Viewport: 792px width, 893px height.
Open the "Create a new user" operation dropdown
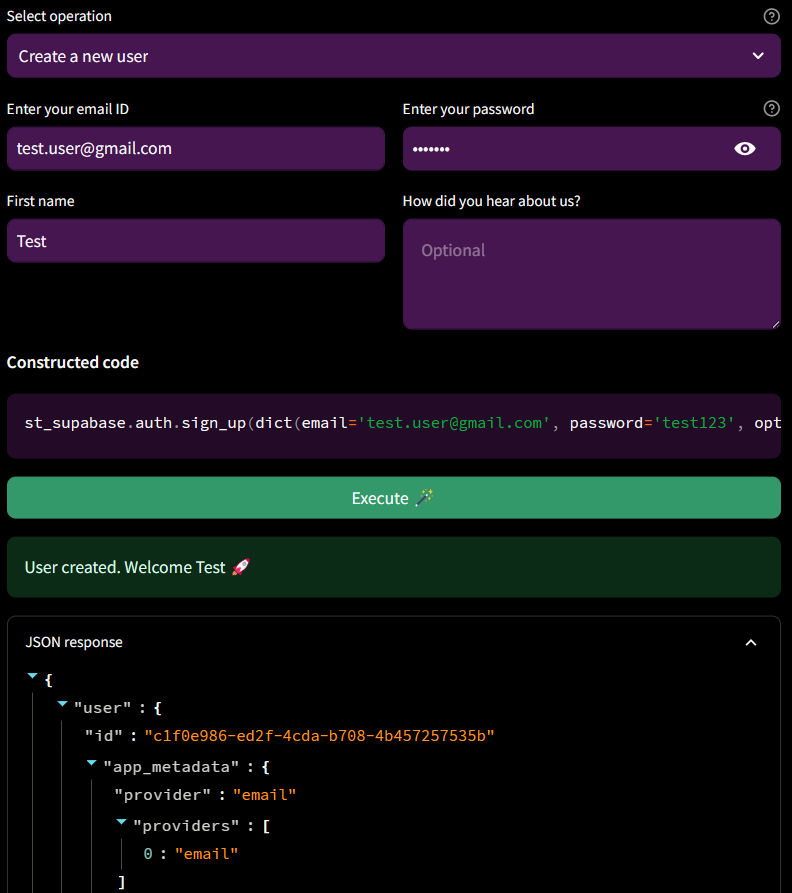coord(394,55)
